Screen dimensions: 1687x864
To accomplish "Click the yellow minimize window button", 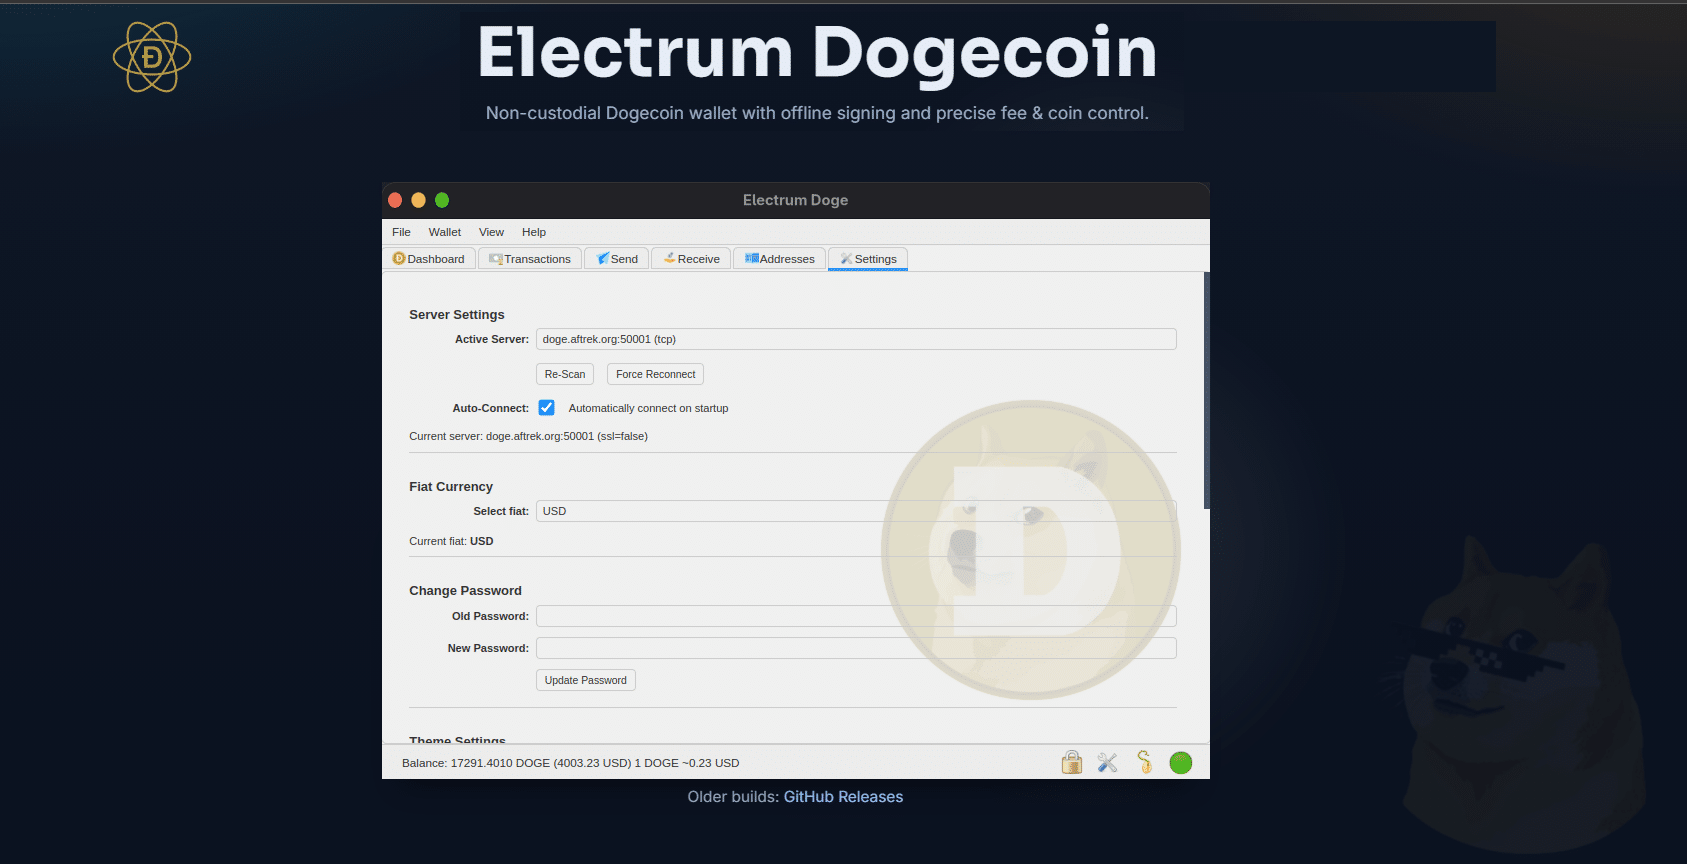I will pos(418,200).
